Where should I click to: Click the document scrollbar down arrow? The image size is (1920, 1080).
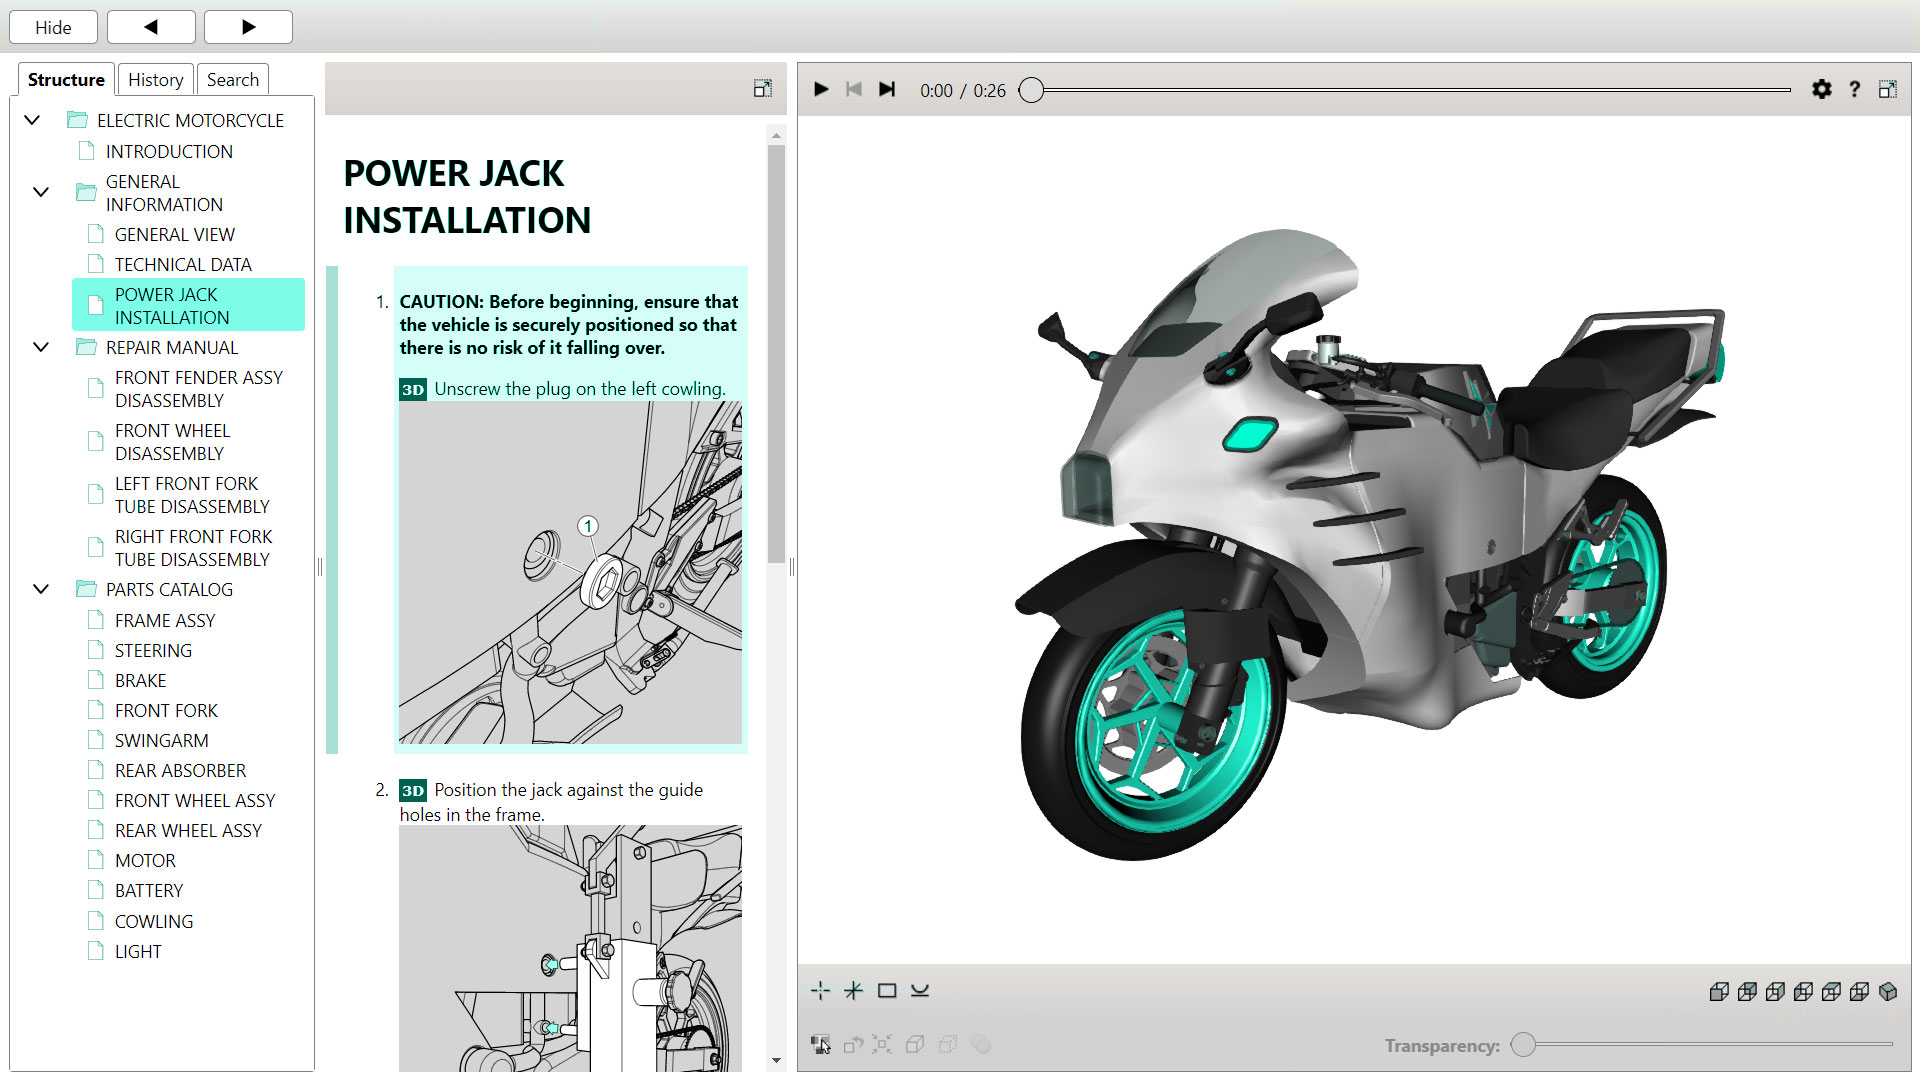(776, 1060)
